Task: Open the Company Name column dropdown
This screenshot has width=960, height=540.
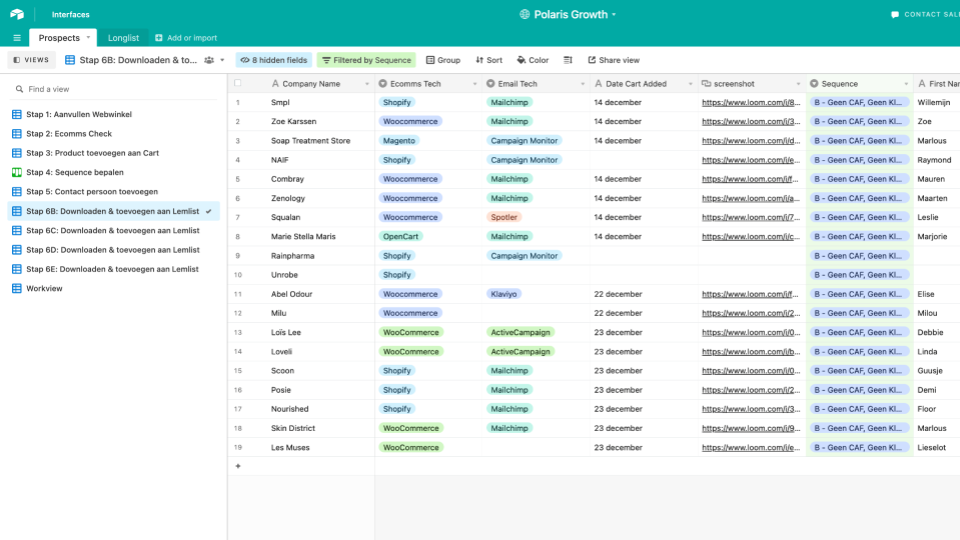Action: [367, 84]
